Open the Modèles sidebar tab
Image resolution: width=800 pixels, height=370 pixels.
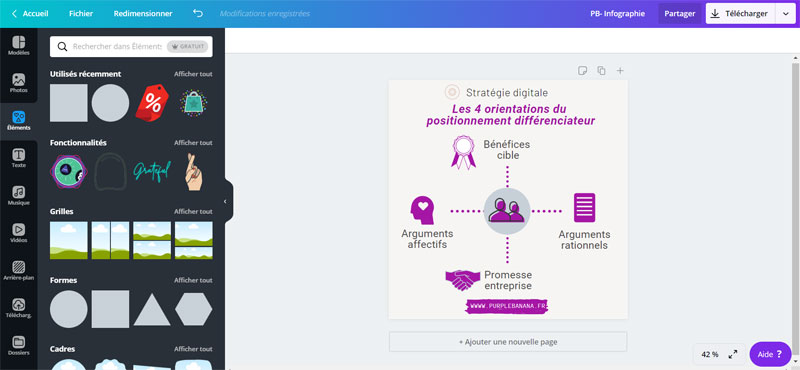tap(18, 45)
